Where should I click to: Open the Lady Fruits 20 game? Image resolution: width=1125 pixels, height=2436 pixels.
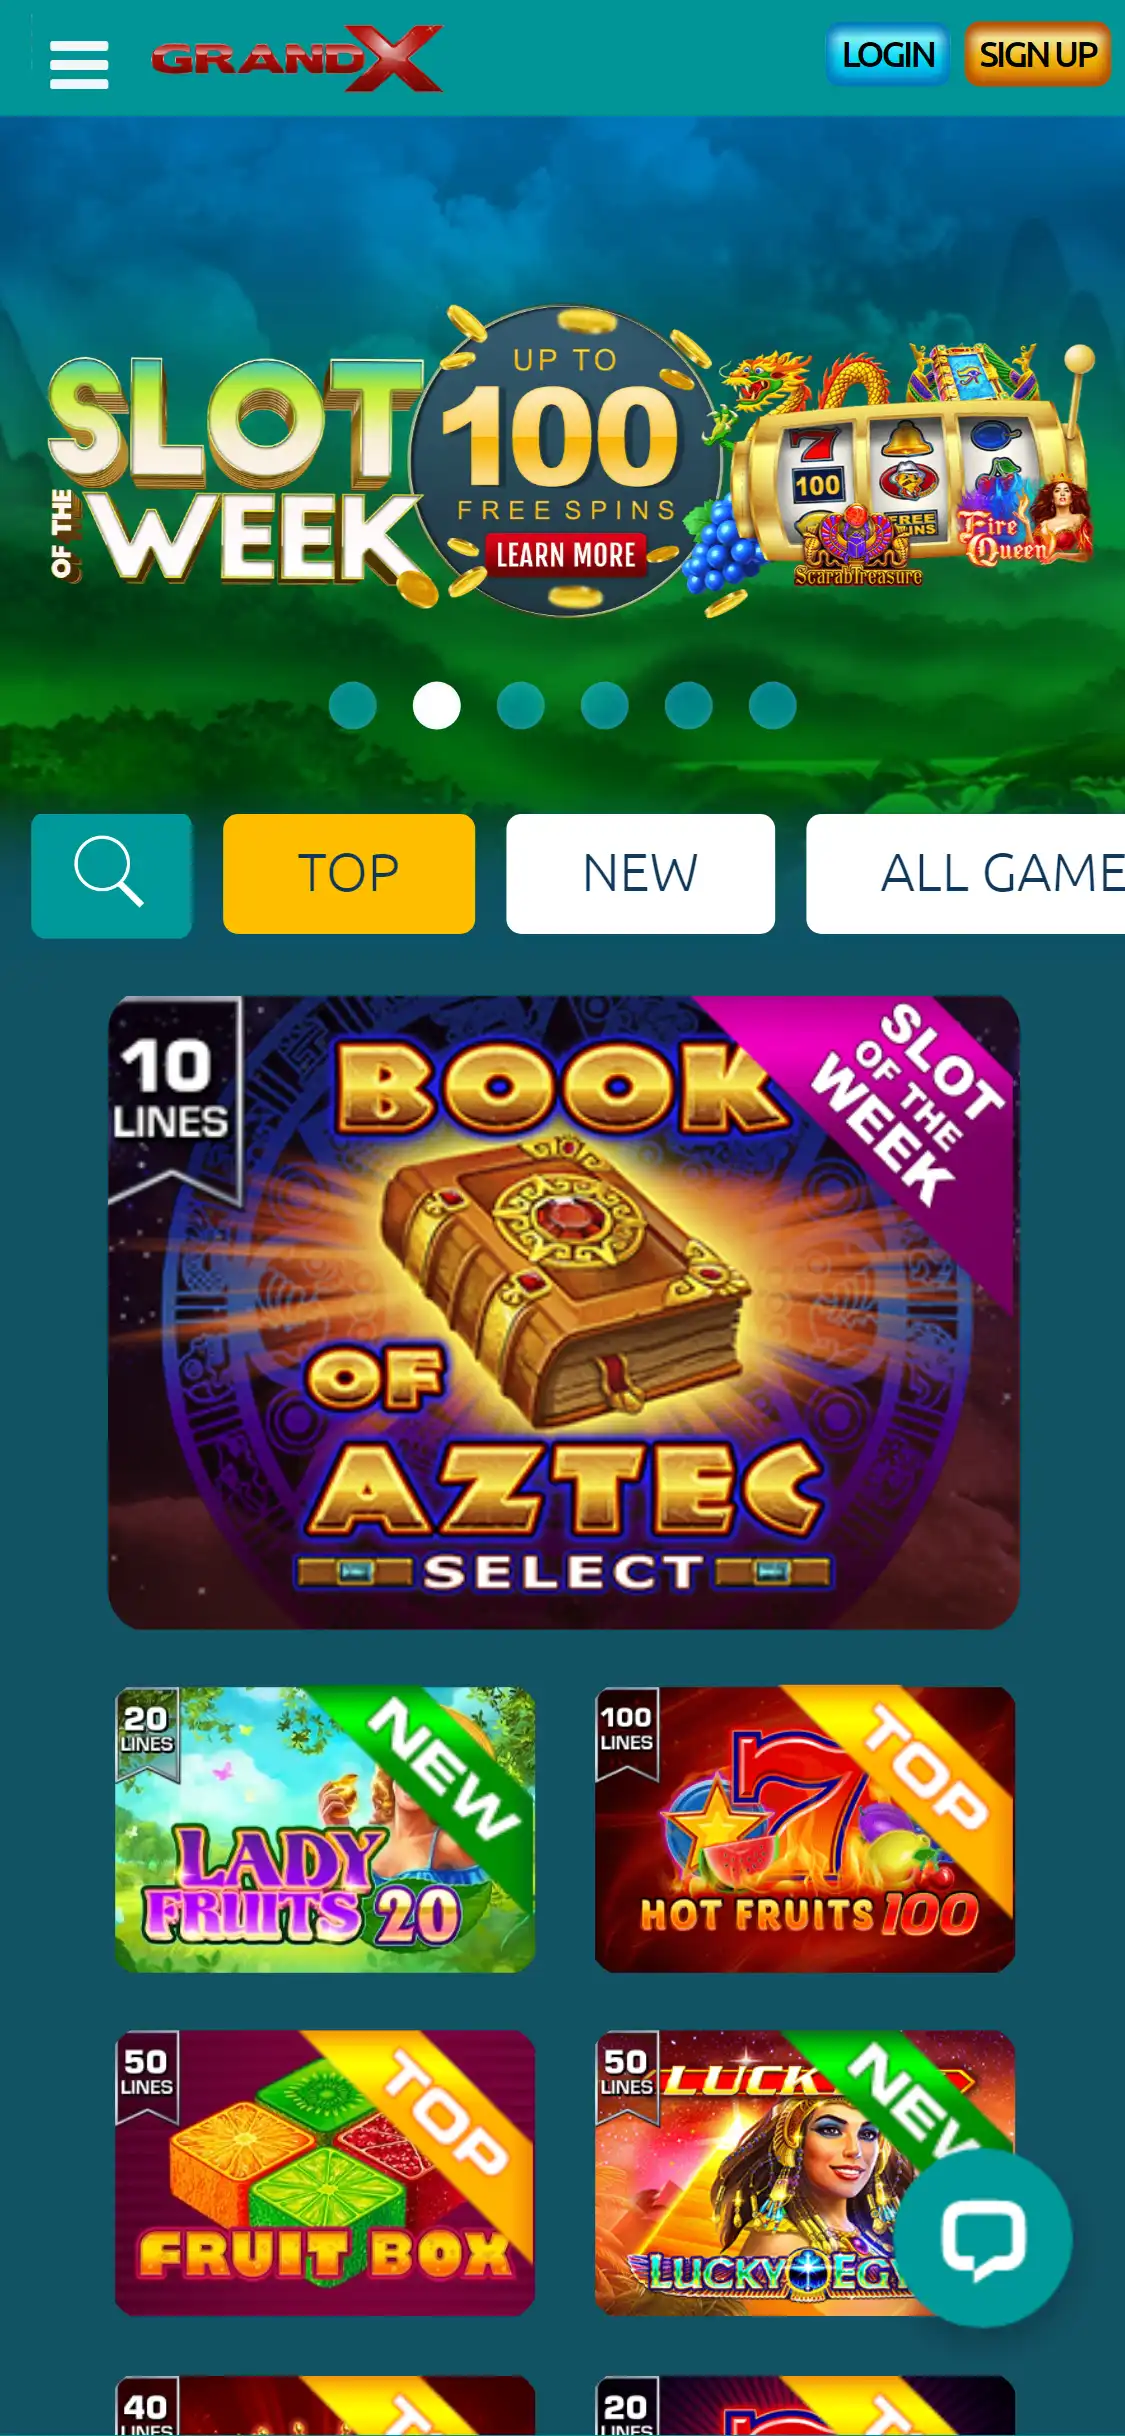(325, 1830)
